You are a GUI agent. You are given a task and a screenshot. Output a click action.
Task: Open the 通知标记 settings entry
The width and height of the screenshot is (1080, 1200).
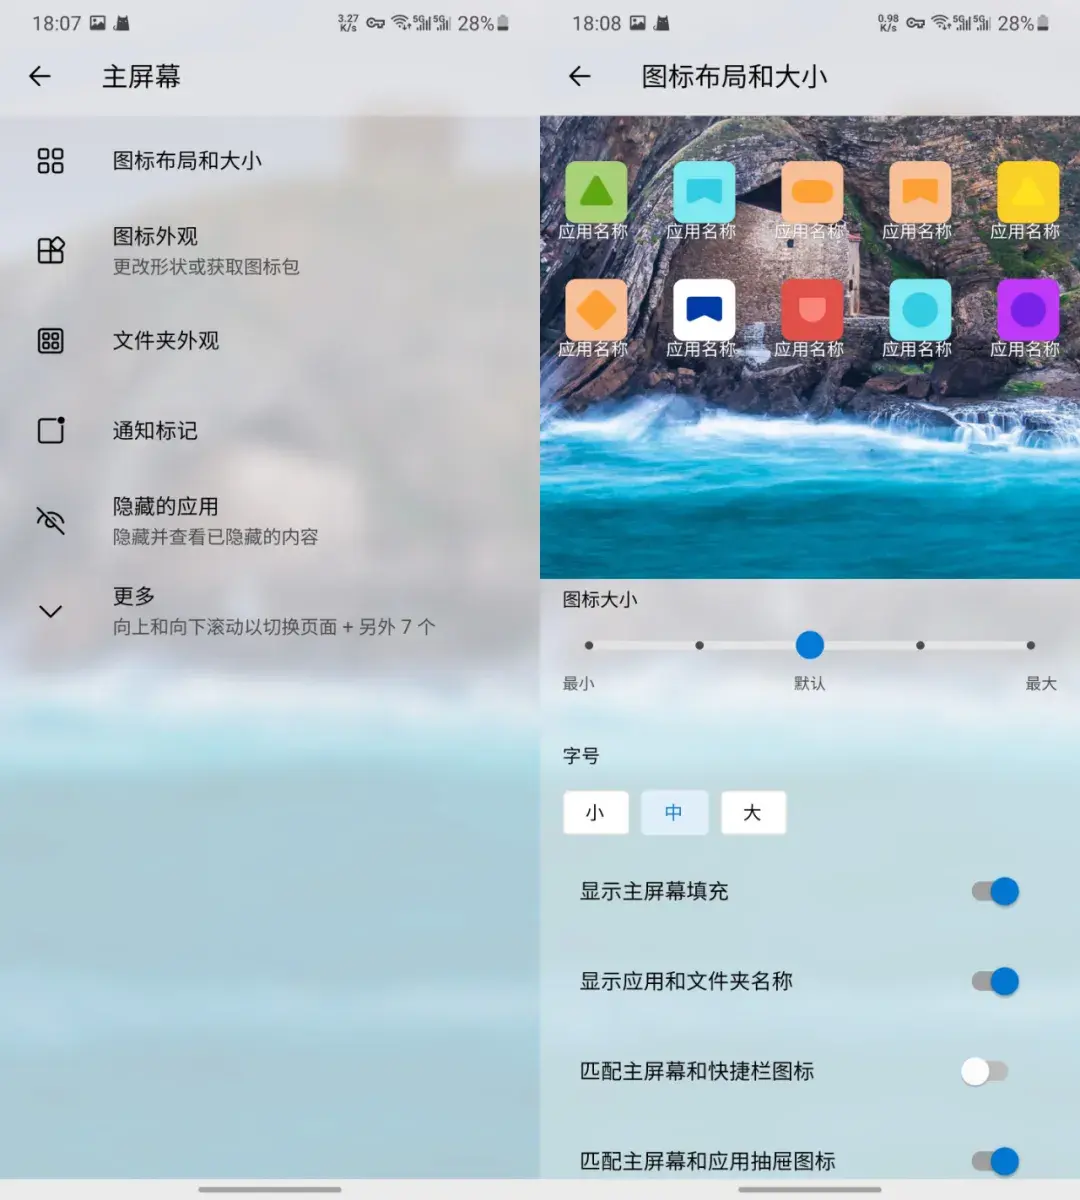coord(156,431)
